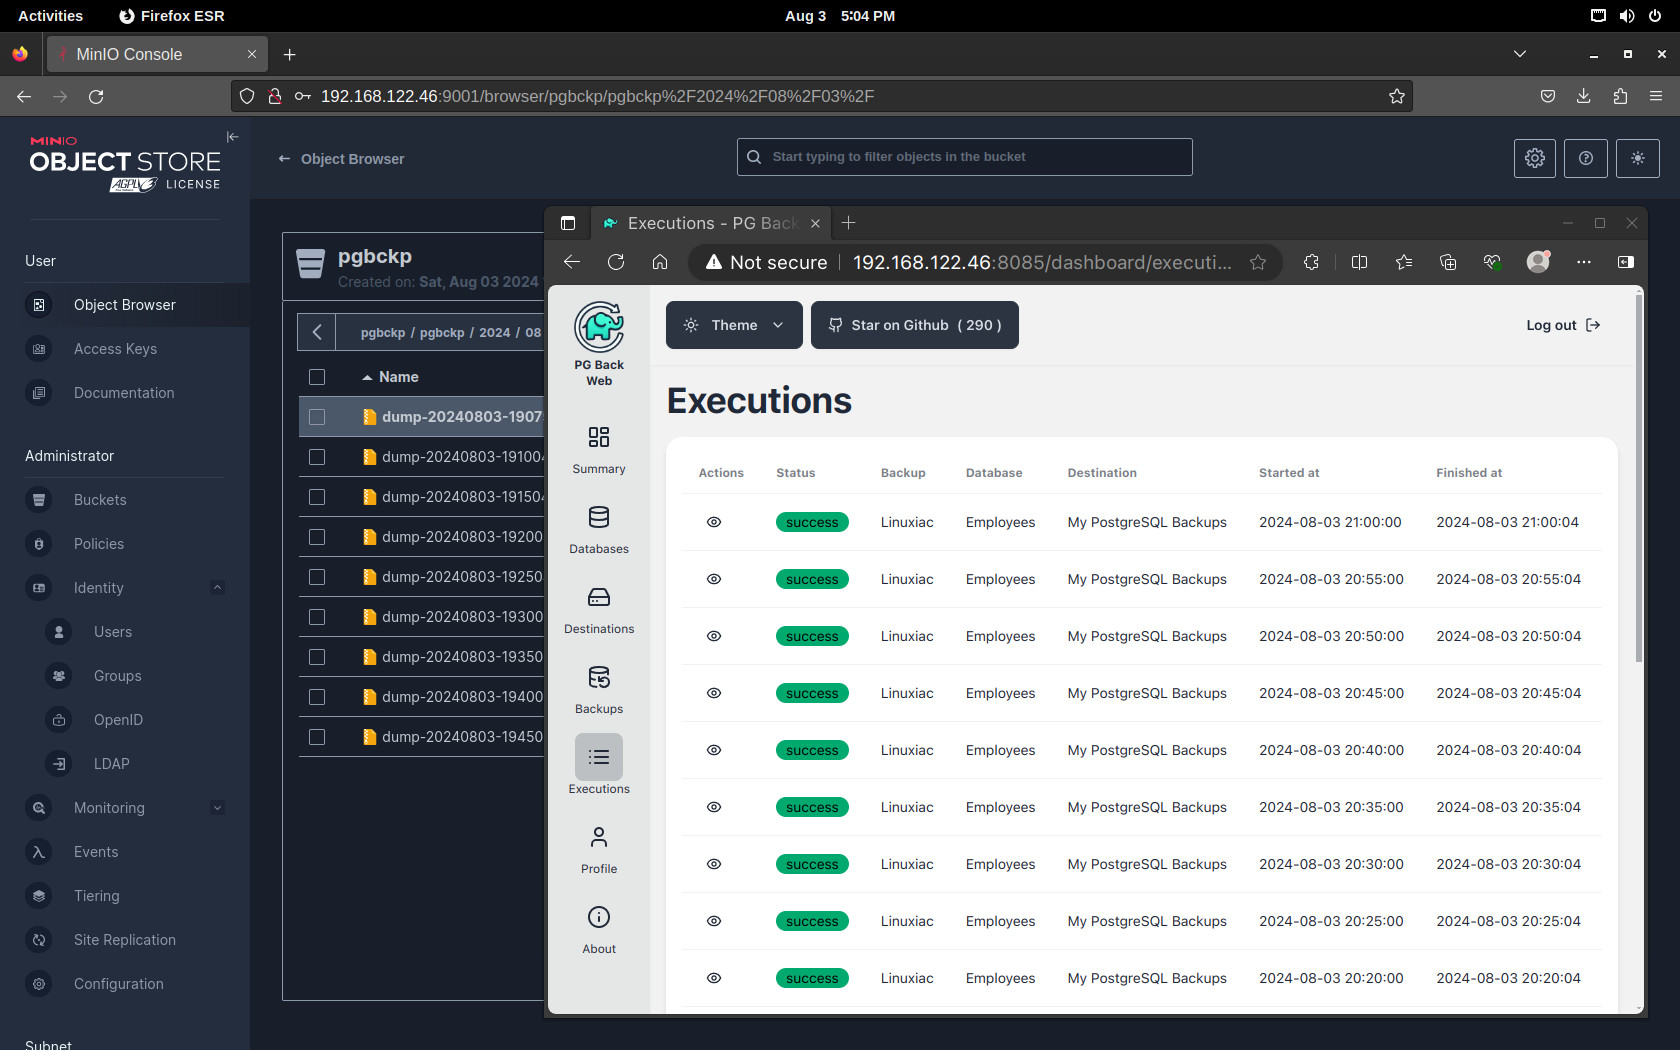Image resolution: width=1680 pixels, height=1050 pixels.
Task: Open the three-dots menu in inner browser
Action: pyautogui.click(x=1584, y=262)
